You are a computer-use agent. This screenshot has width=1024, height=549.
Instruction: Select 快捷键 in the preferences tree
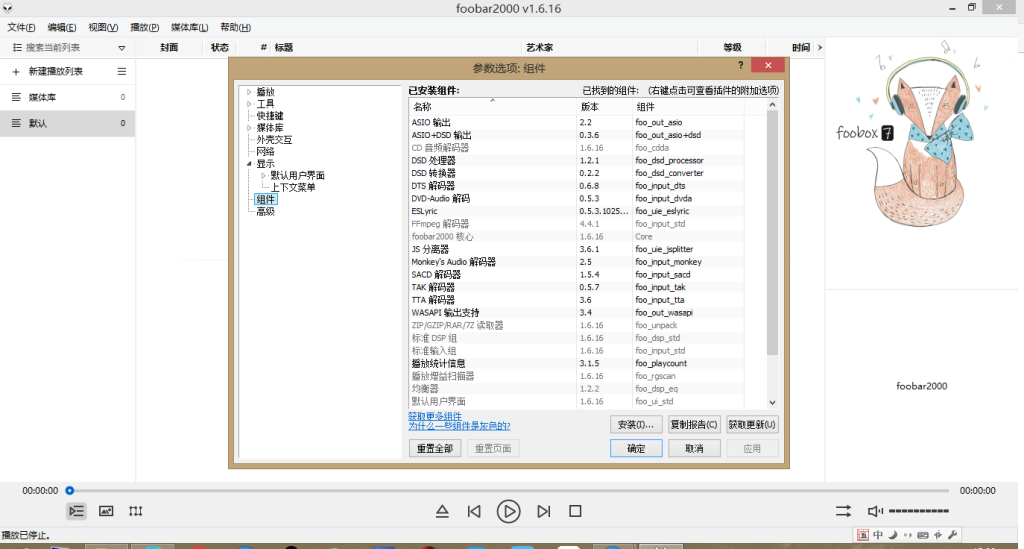click(270, 116)
